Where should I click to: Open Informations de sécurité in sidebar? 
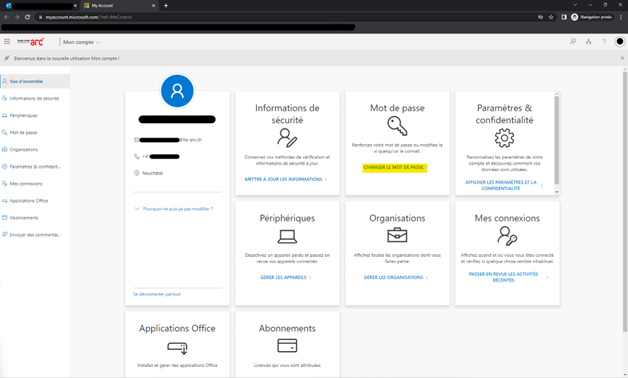[35, 99]
